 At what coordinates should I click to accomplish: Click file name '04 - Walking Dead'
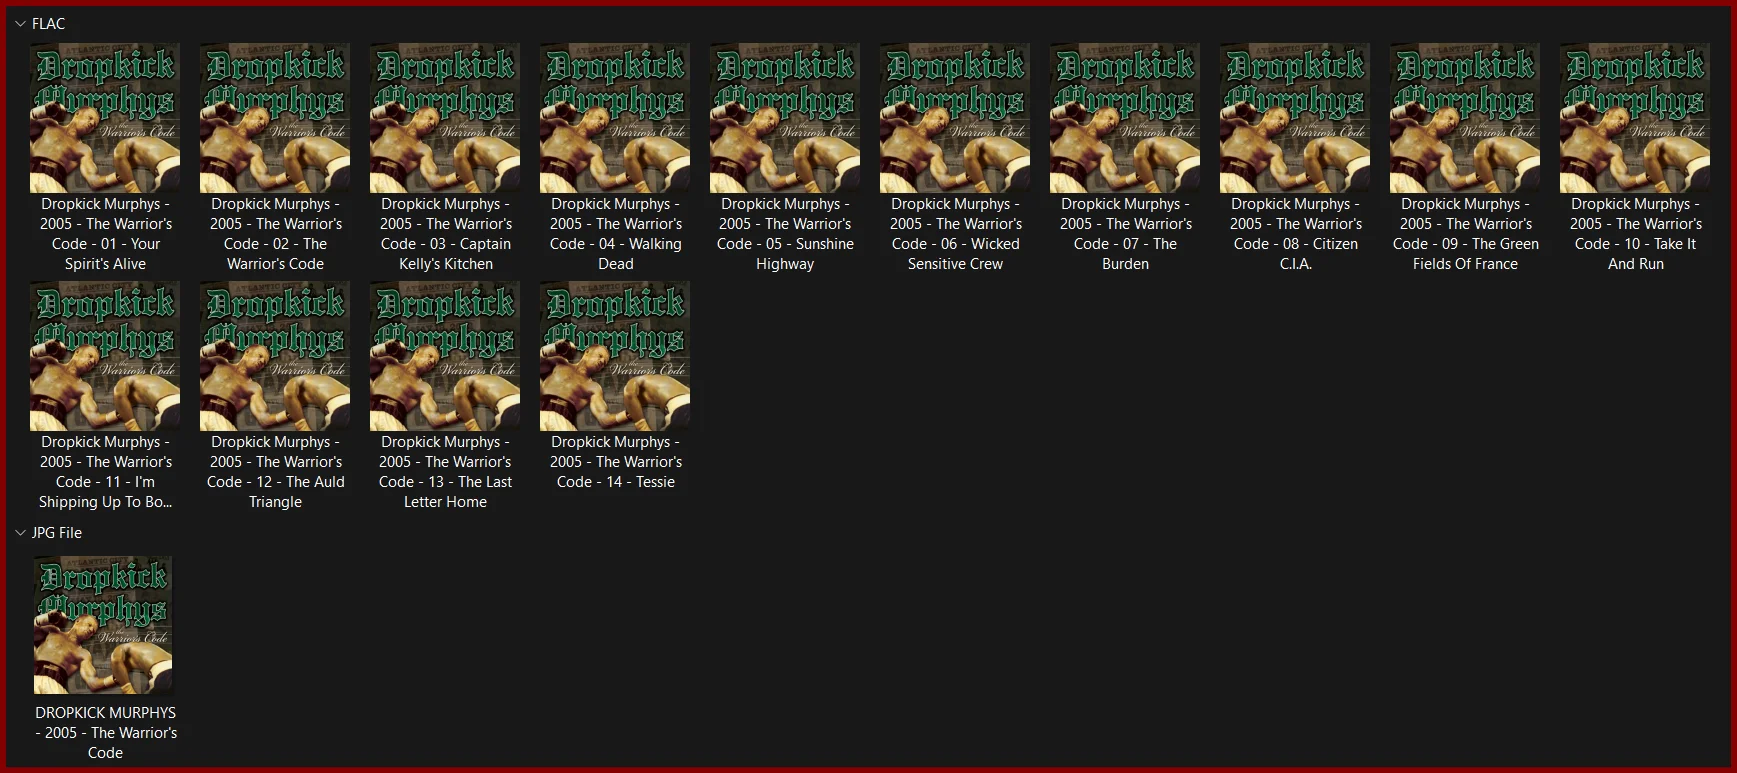tap(615, 234)
